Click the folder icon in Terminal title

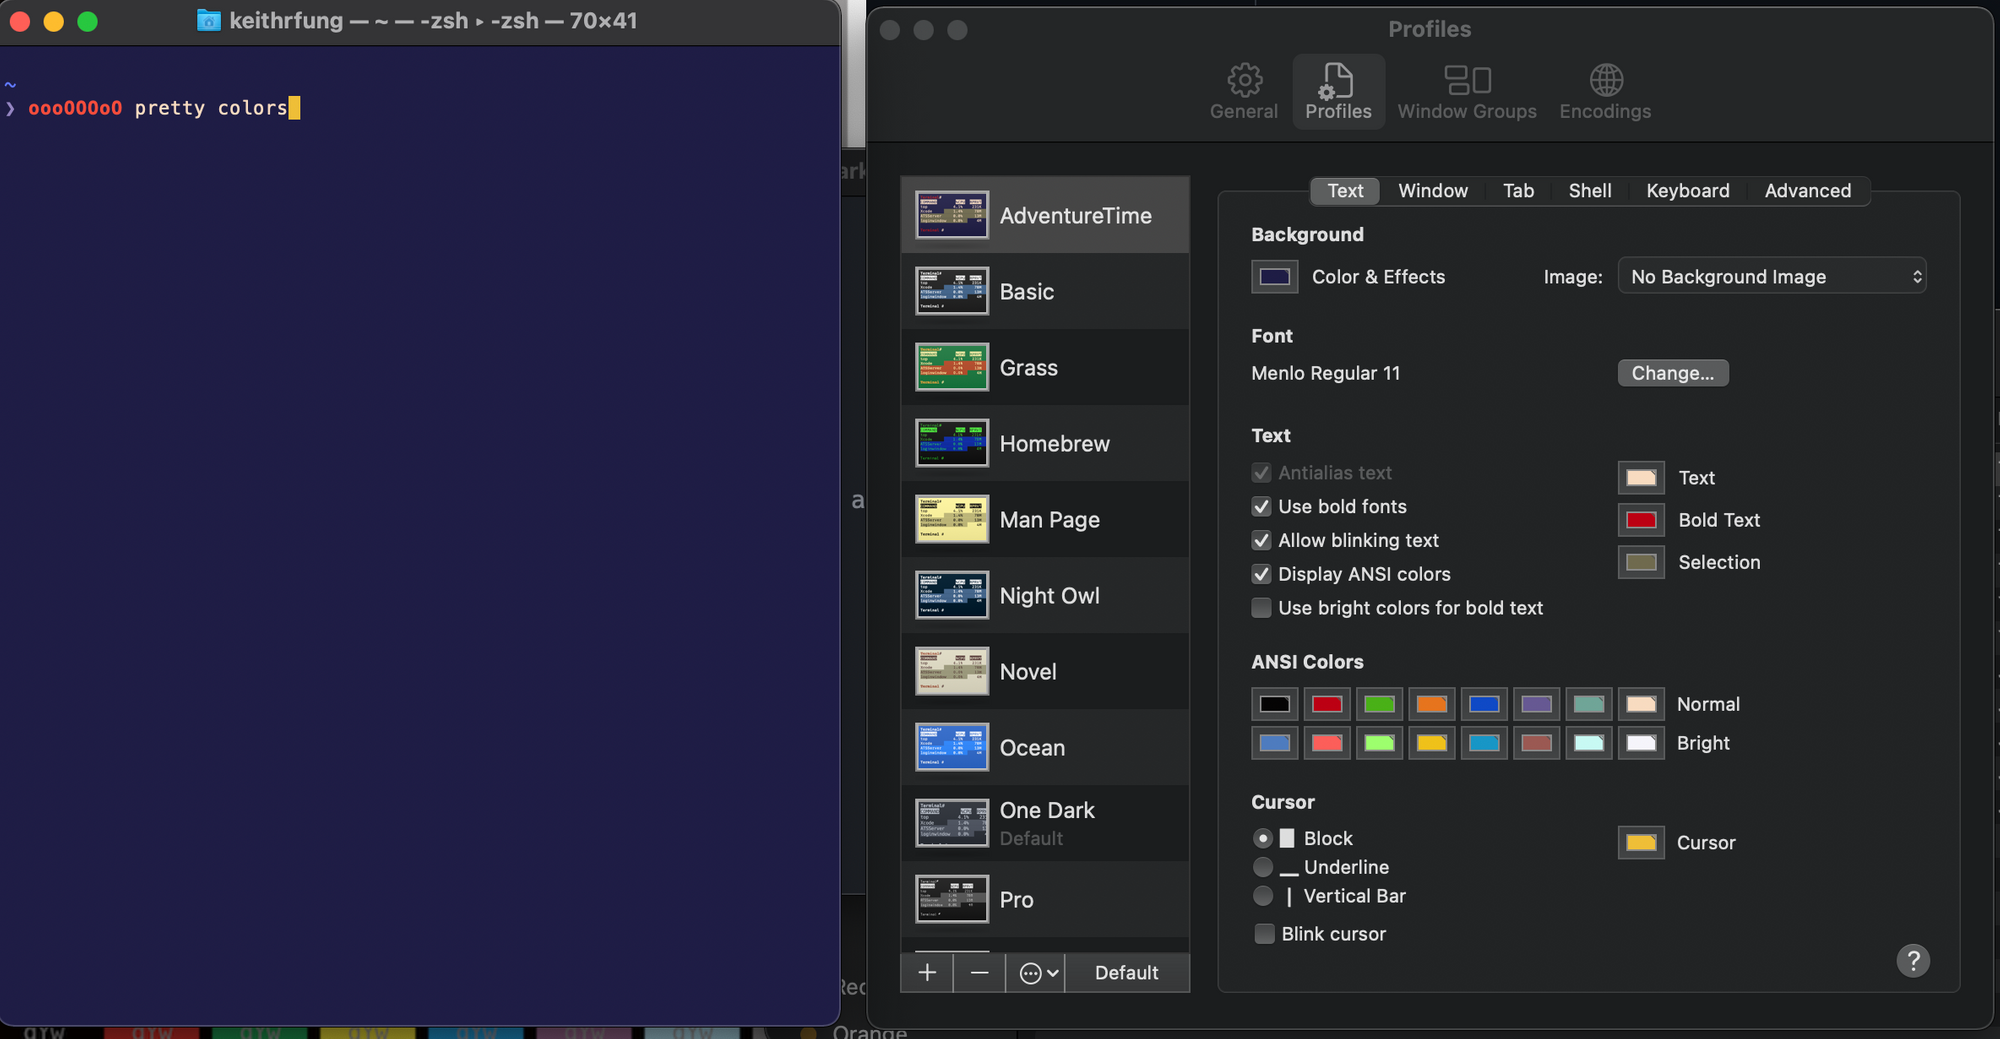pyautogui.click(x=208, y=20)
